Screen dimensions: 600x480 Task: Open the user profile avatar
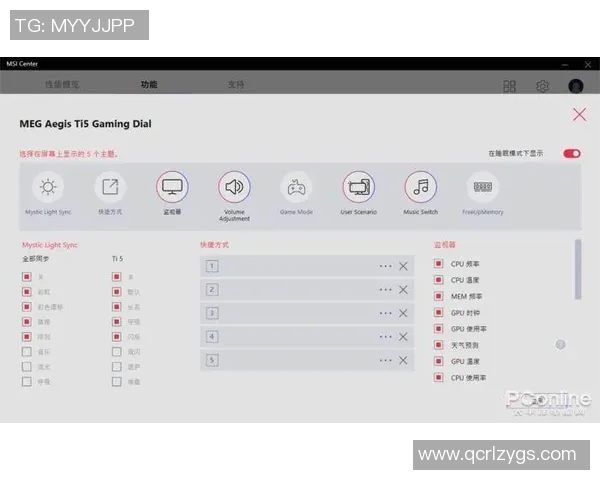[576, 86]
